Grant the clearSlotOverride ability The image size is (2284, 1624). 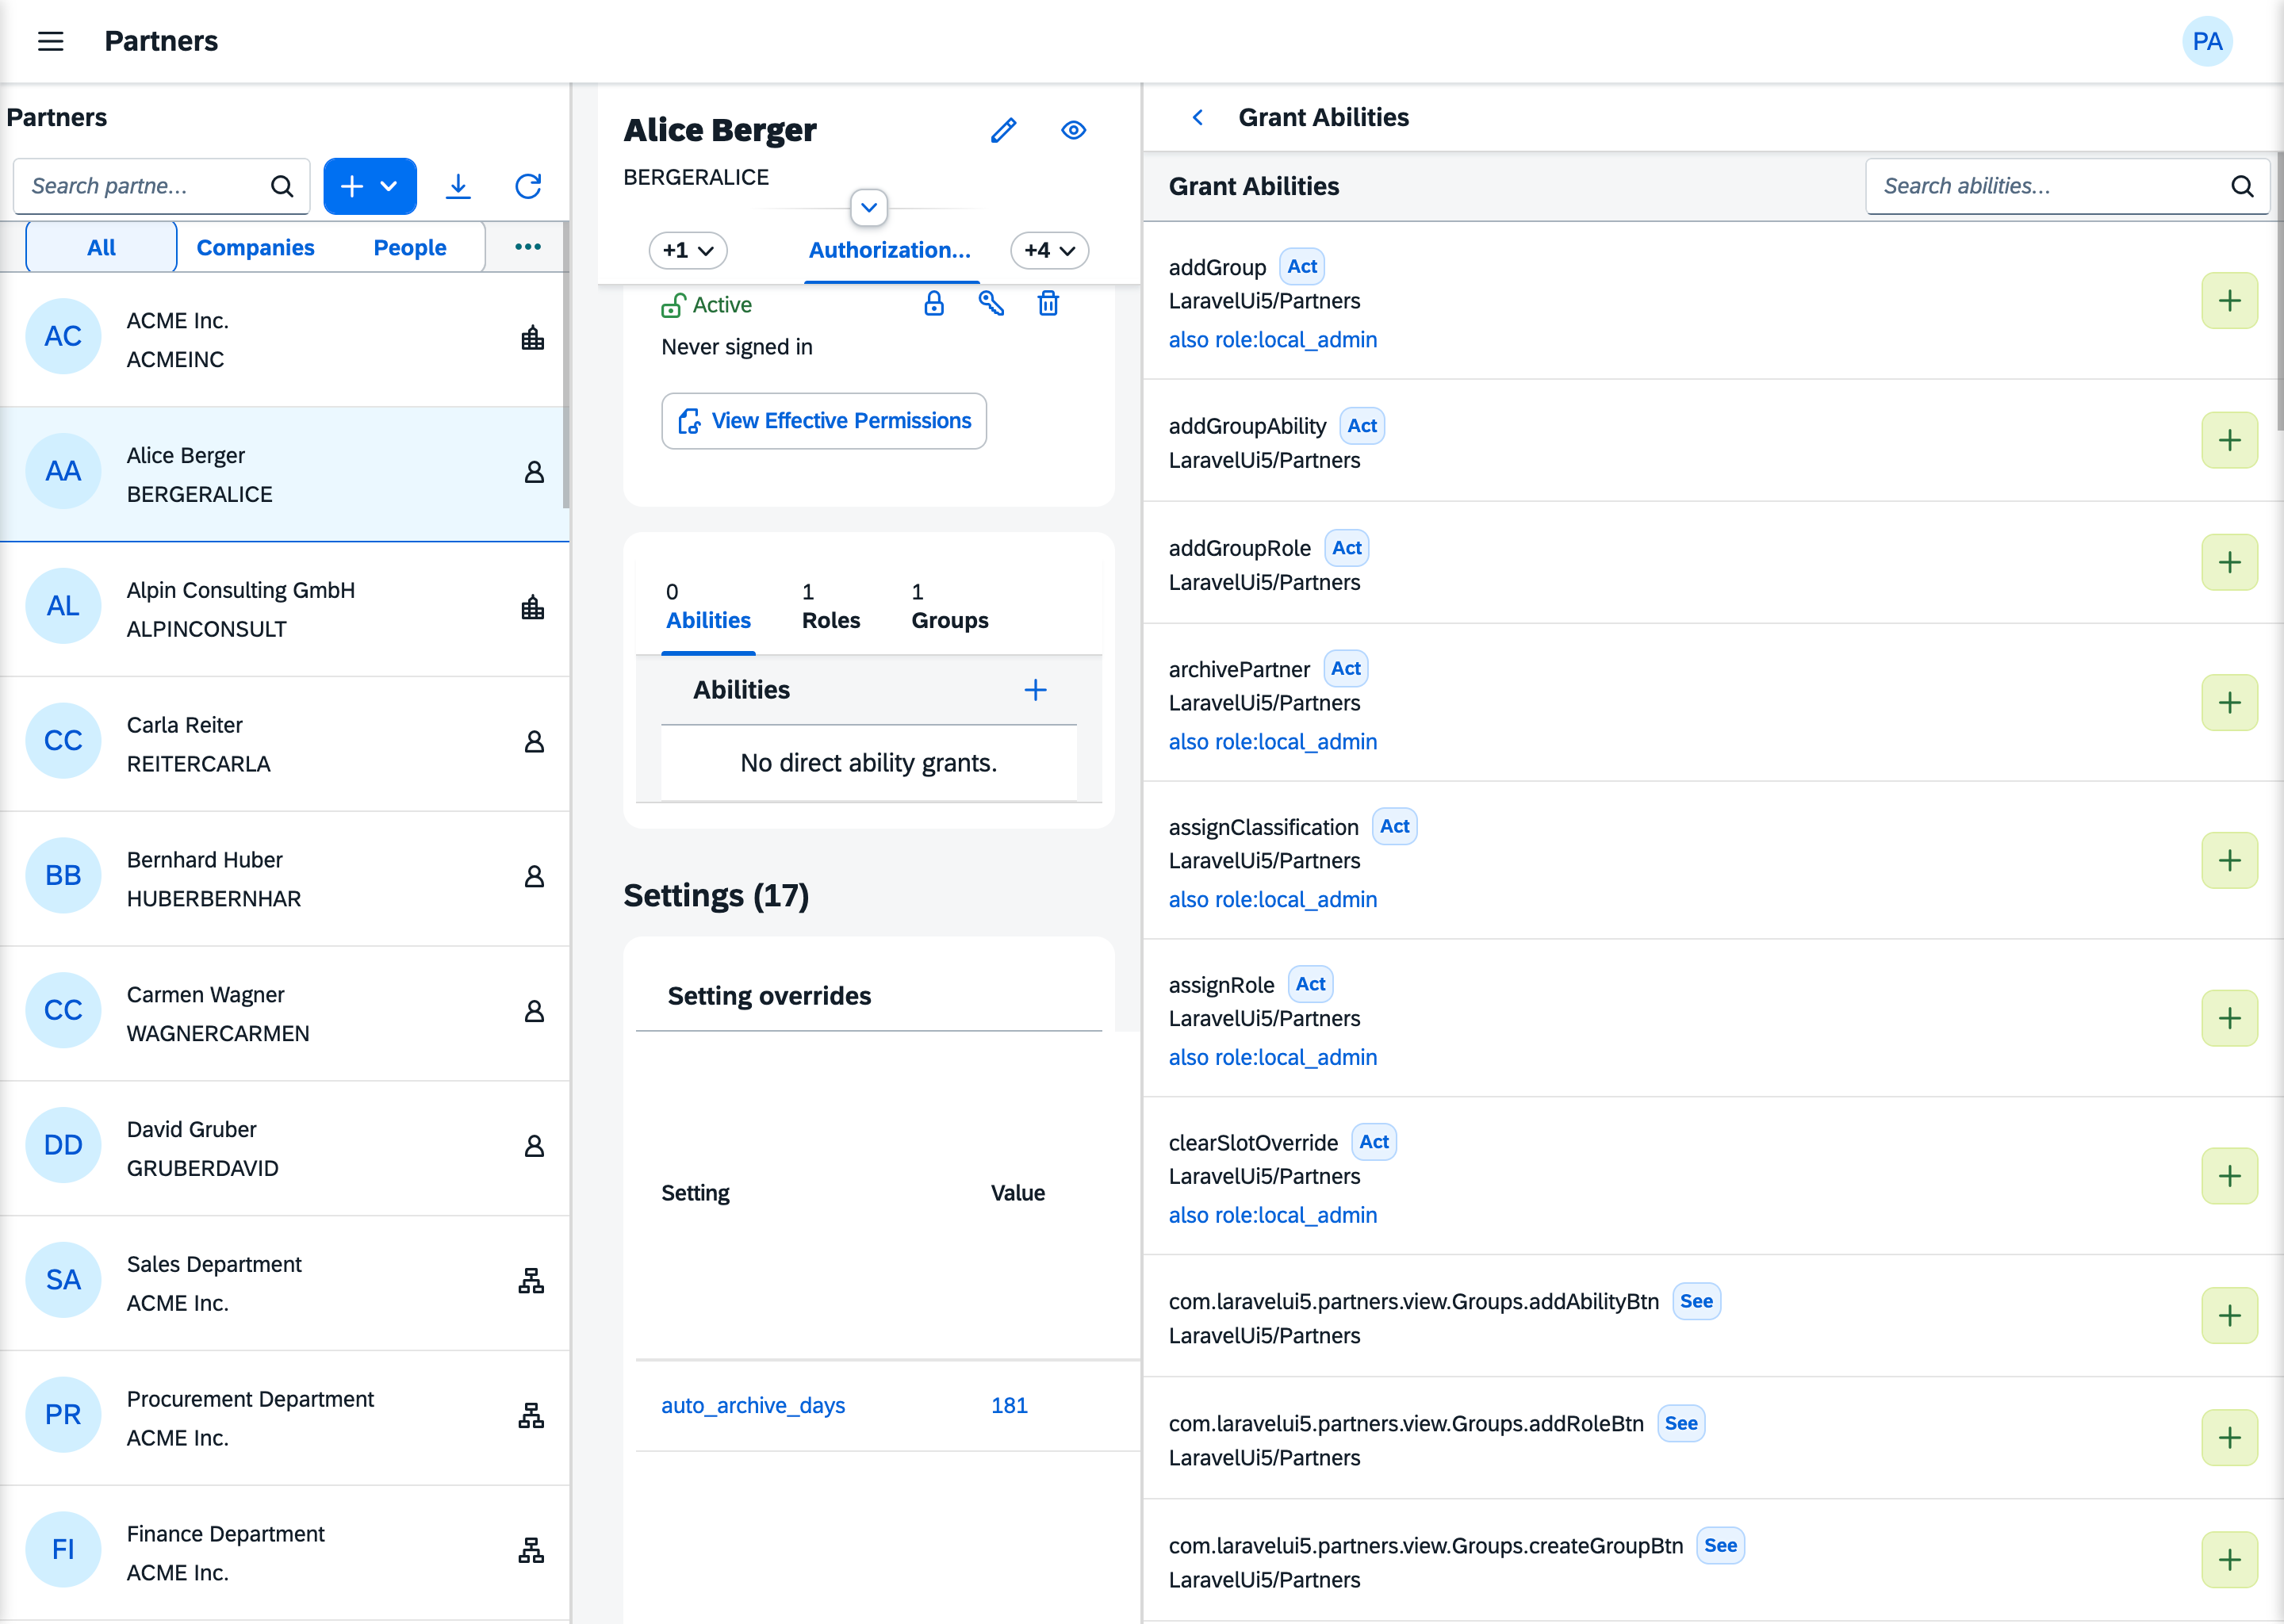(x=2229, y=1176)
